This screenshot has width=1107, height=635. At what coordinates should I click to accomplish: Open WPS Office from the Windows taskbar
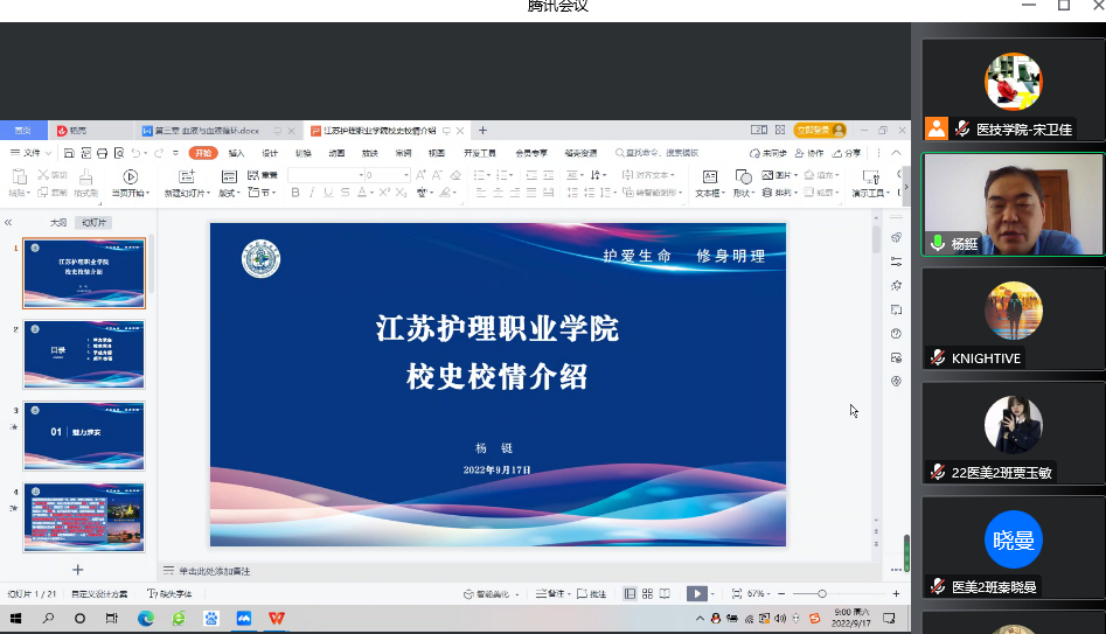coord(276,619)
